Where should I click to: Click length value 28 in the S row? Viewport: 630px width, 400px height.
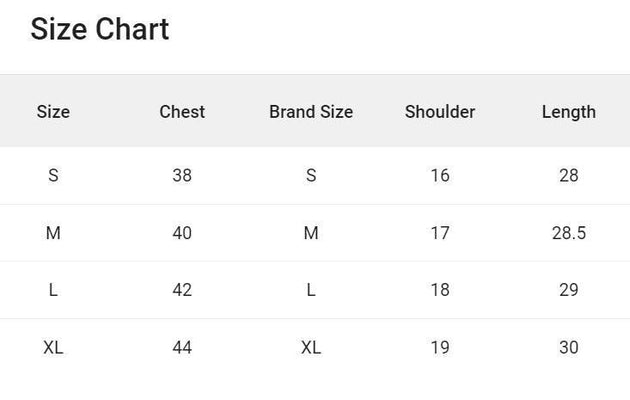click(x=568, y=176)
